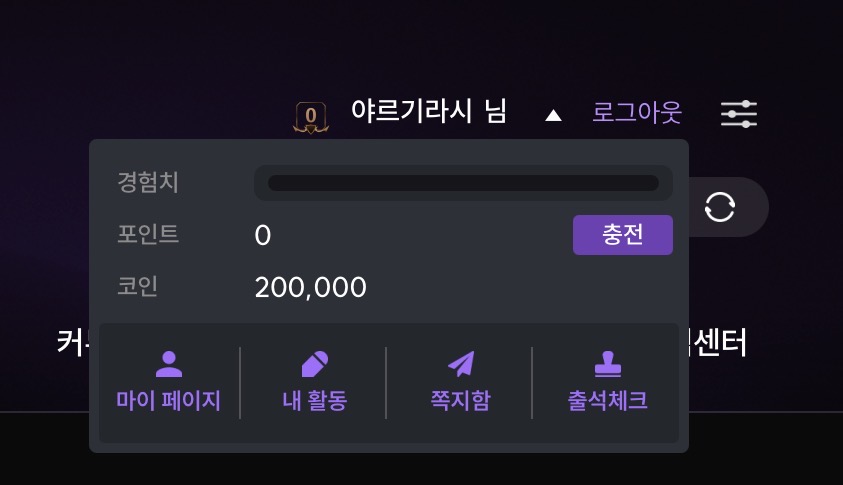Collapse the user panel with the white triangle

(x=553, y=115)
